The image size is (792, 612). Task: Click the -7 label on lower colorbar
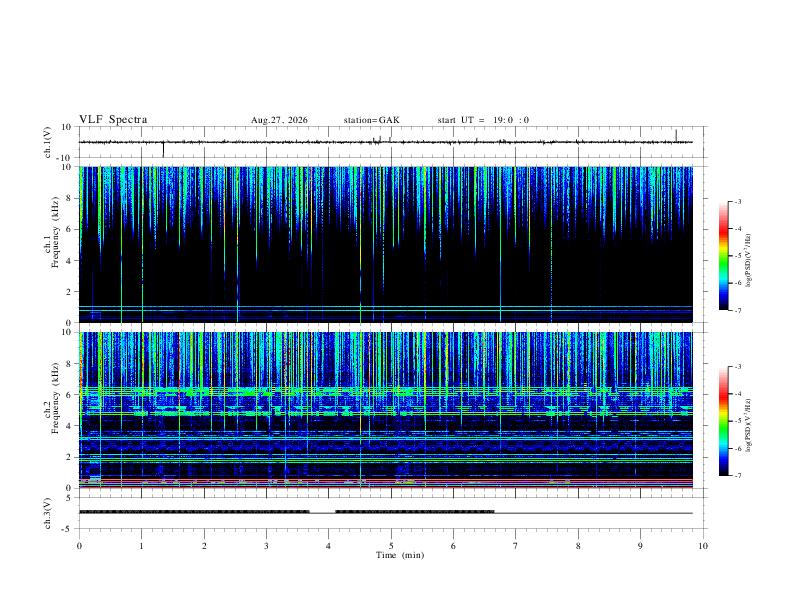pos(738,476)
